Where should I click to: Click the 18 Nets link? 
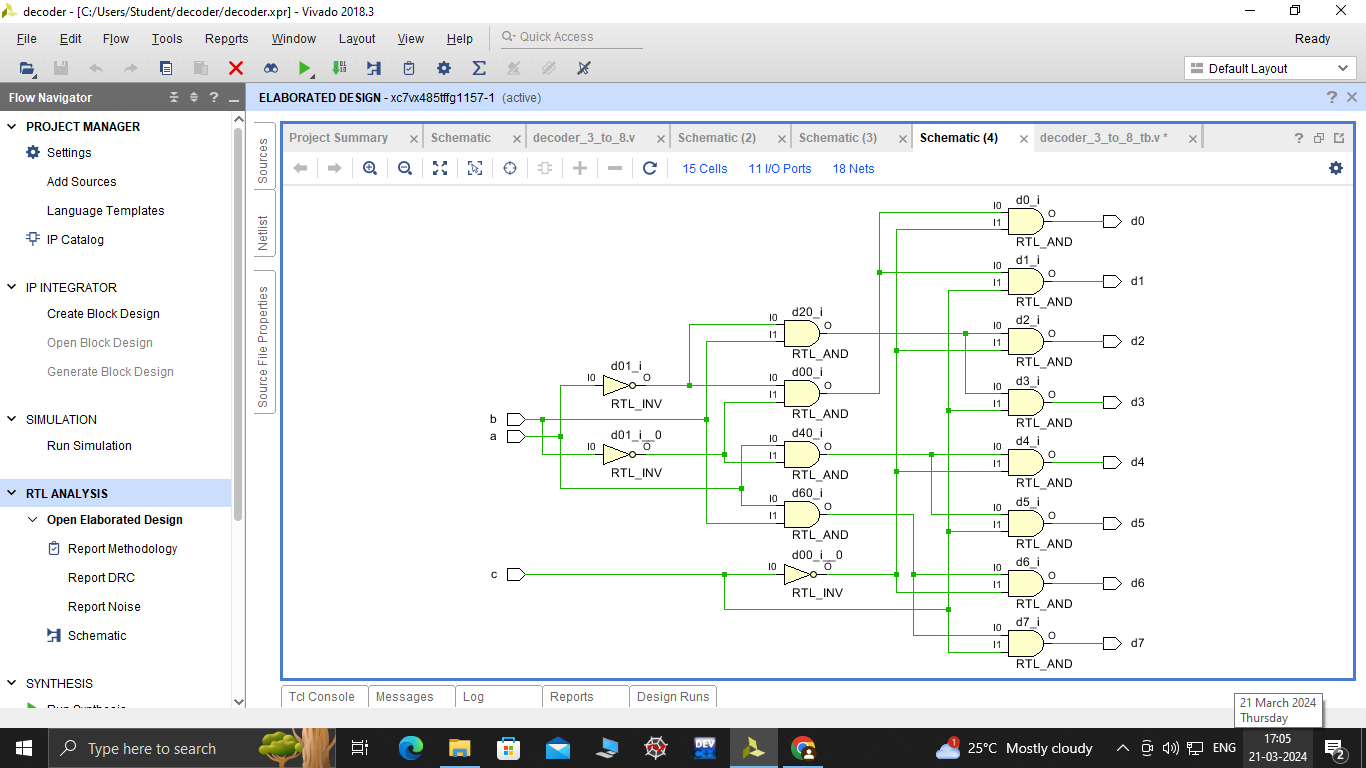(853, 169)
